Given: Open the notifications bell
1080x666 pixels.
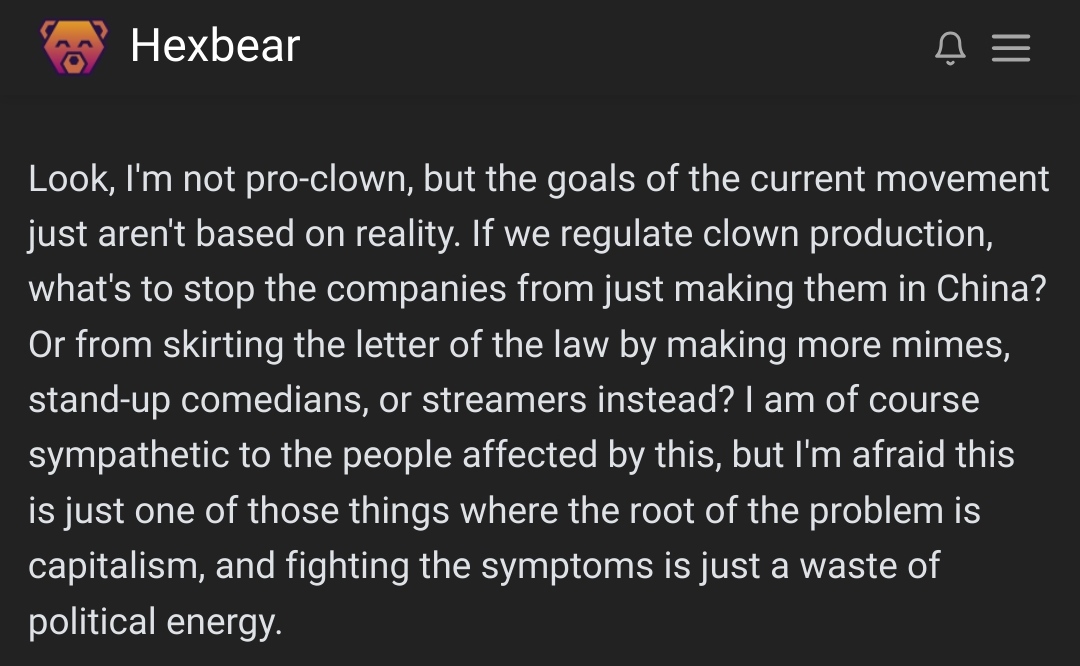Looking at the screenshot, I should 950,48.
